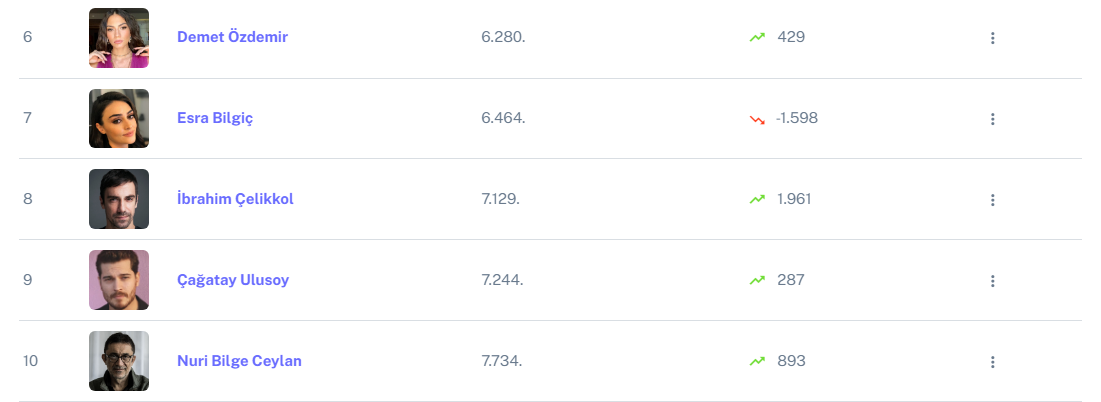
Task: Click the green trend arrow beside 1.961
Action: coord(757,199)
